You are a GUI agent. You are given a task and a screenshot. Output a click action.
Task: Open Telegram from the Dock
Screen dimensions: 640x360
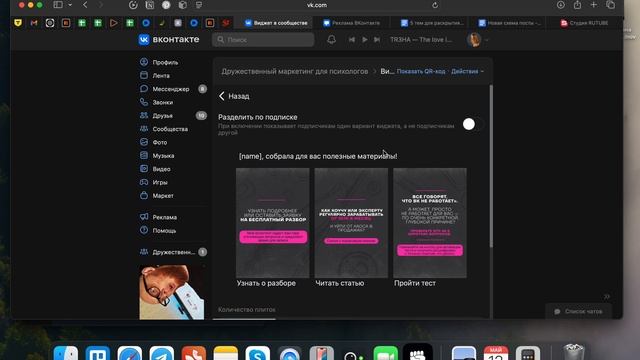coord(162,354)
